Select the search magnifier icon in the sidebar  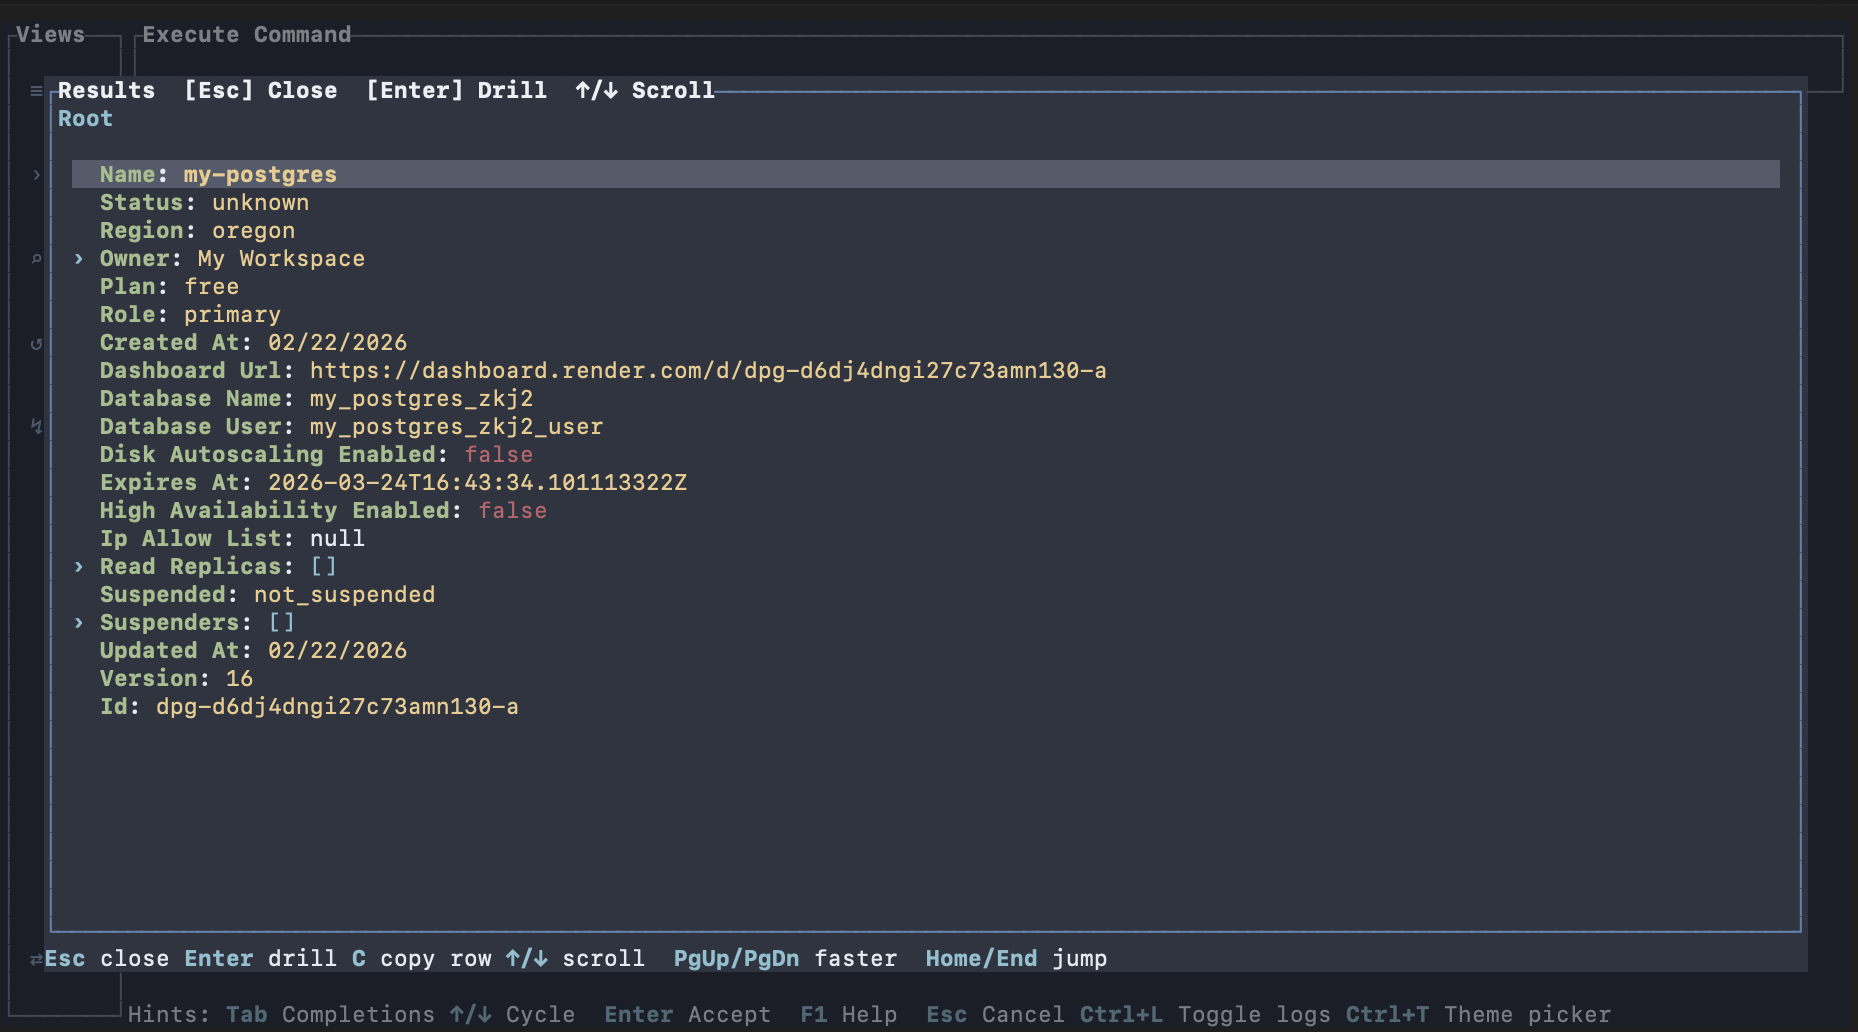[36, 258]
